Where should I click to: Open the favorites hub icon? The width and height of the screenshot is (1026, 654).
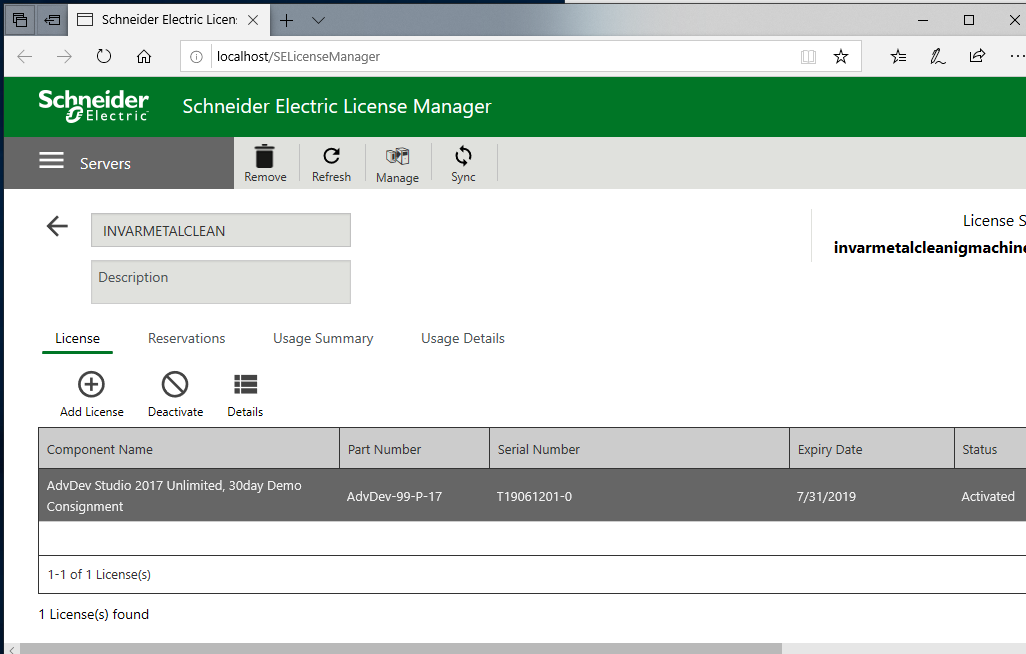tap(898, 57)
